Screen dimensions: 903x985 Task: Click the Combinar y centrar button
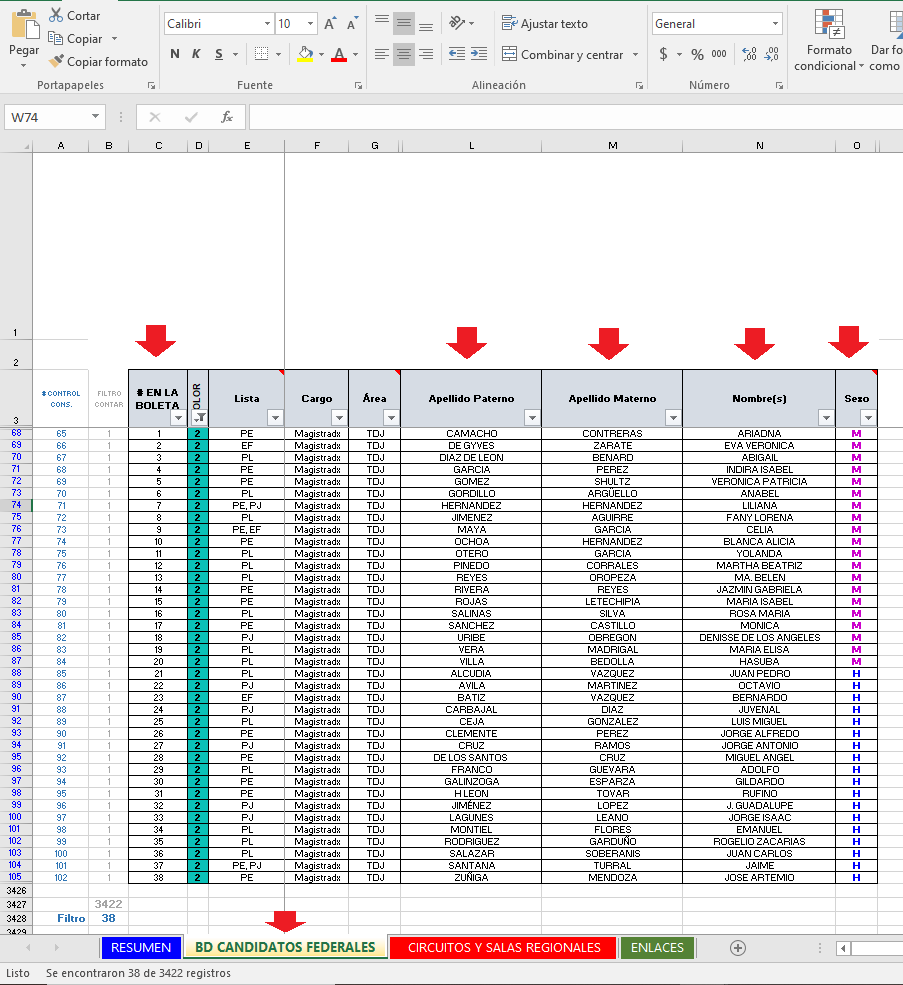point(563,55)
